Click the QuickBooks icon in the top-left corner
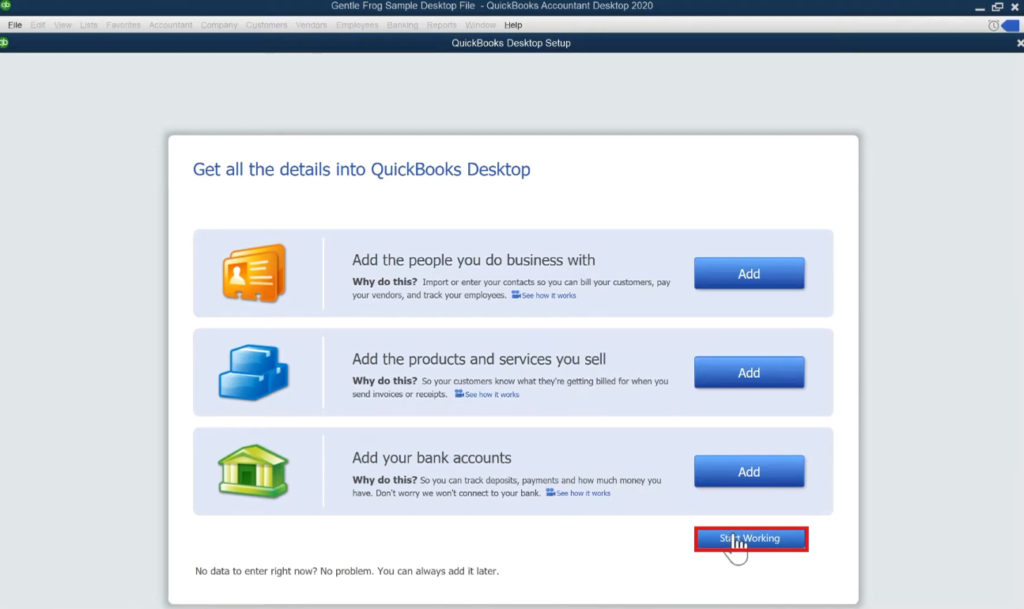Screen dimensions: 1024x609 (x=8, y=5)
